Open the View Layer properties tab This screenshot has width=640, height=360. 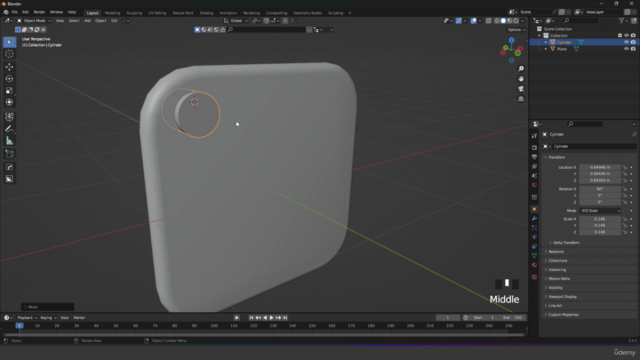coord(534,166)
